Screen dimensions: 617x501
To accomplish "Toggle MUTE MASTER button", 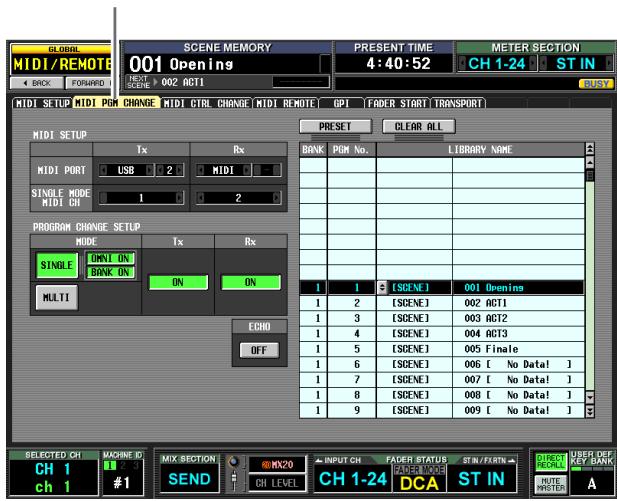I will click(x=550, y=484).
